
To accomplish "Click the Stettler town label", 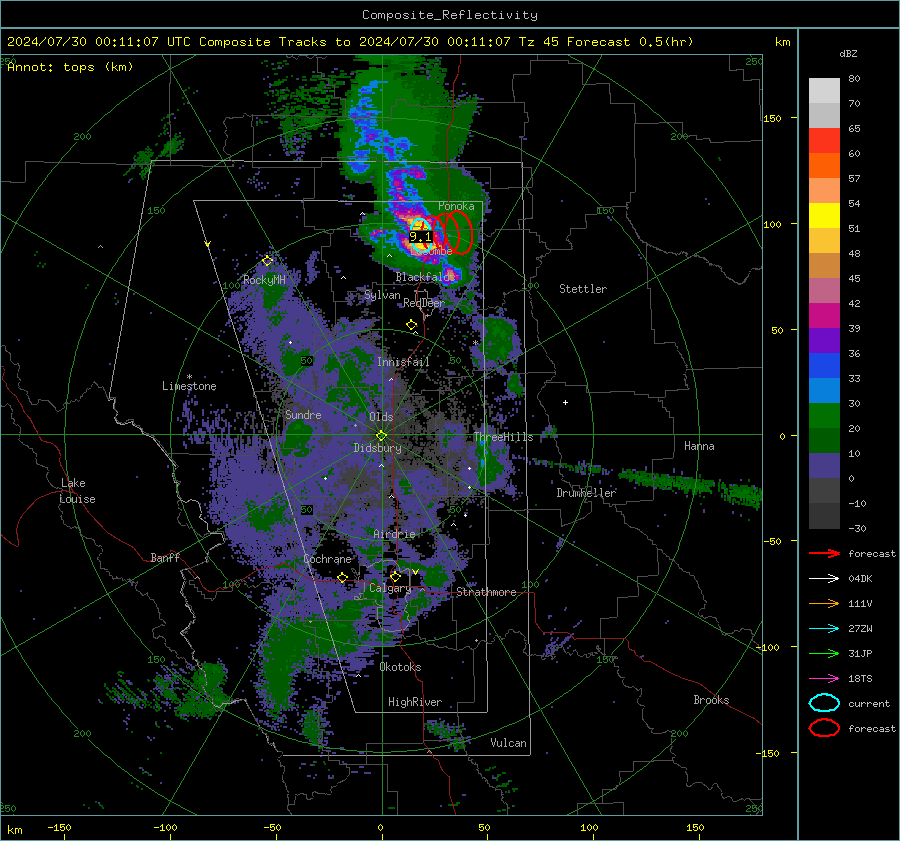I will pos(583,289).
